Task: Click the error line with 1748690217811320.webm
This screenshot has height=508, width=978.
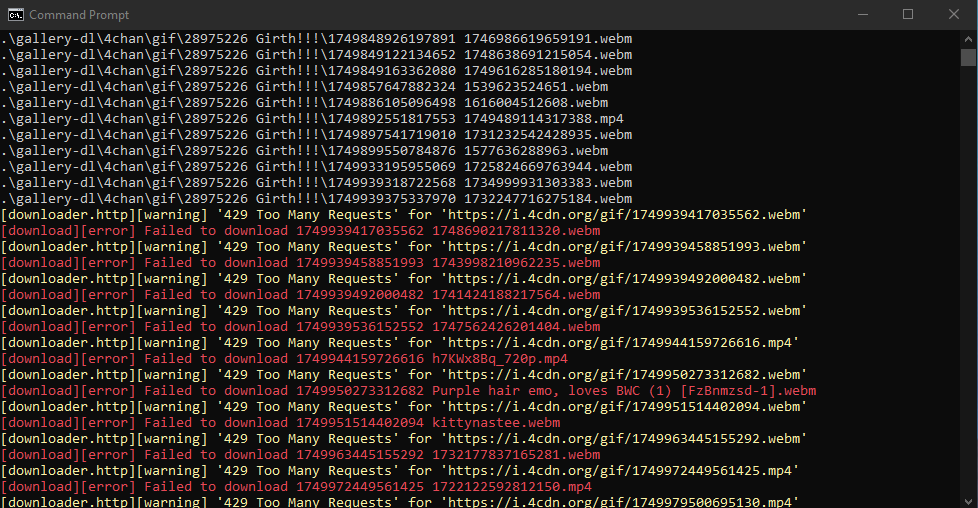Action: pos(301,231)
